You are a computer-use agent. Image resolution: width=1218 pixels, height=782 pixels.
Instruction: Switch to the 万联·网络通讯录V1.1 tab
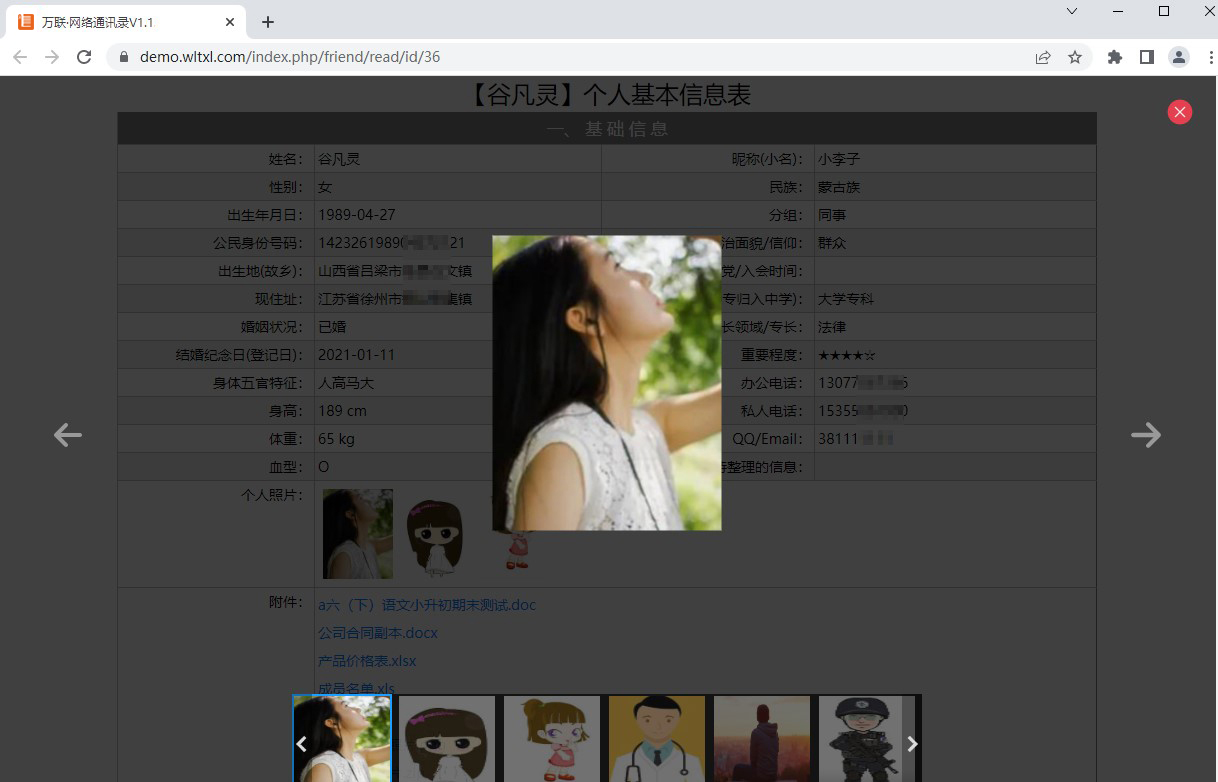pos(127,22)
